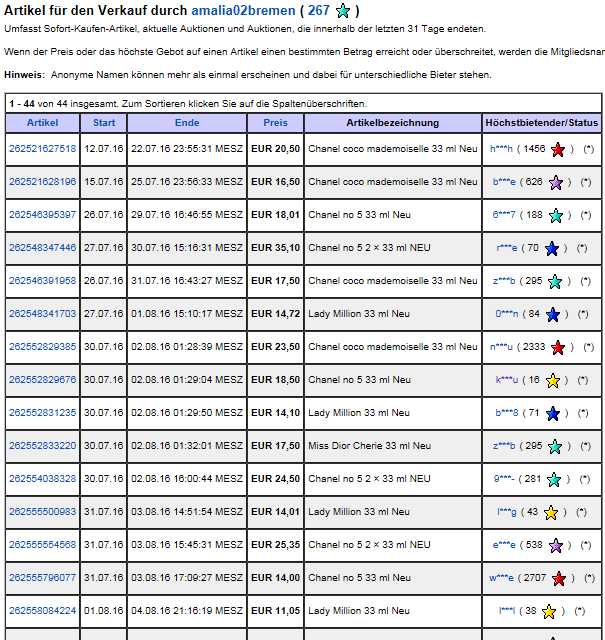Select price EUR 35,10
Screen dimensions: 605x640
click(276, 248)
